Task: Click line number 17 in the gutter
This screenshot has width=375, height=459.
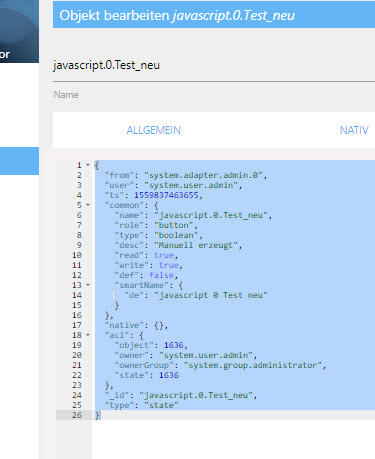Action: point(77,325)
